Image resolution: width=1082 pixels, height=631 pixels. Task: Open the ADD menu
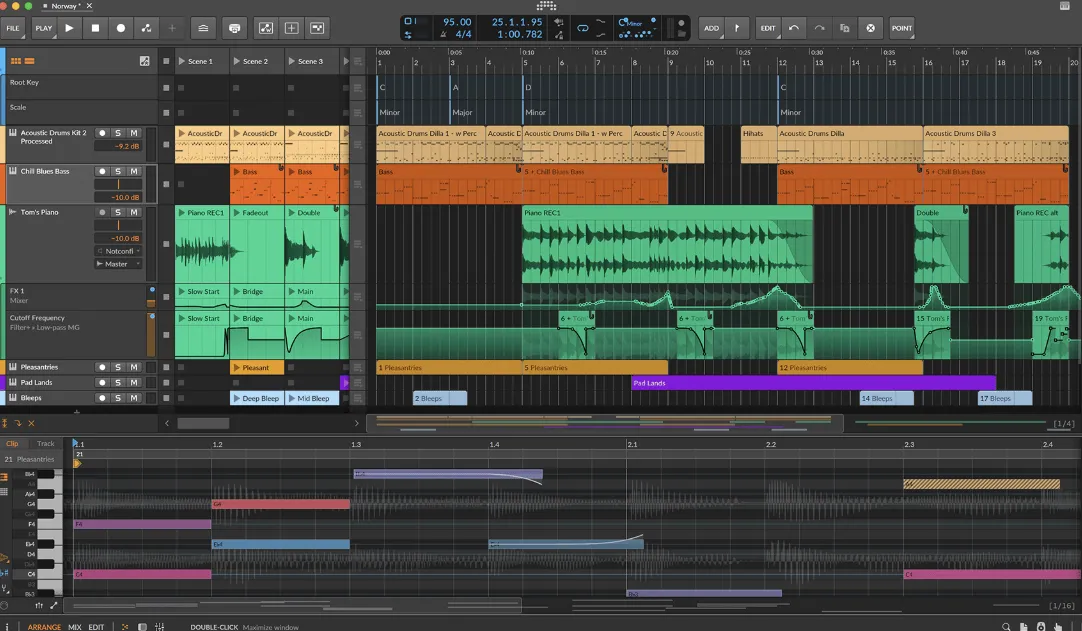(711, 28)
